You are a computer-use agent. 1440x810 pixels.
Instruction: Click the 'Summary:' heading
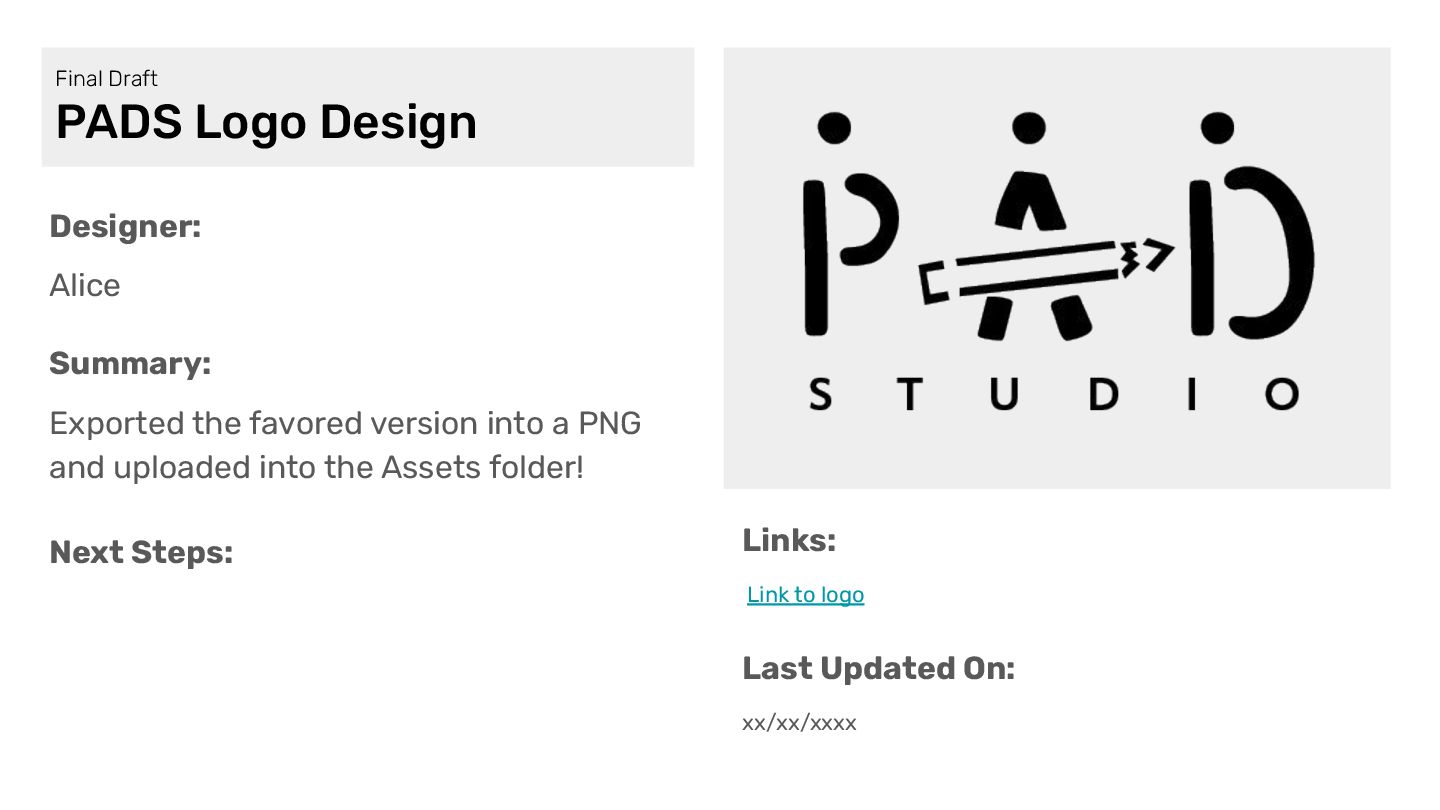click(130, 363)
